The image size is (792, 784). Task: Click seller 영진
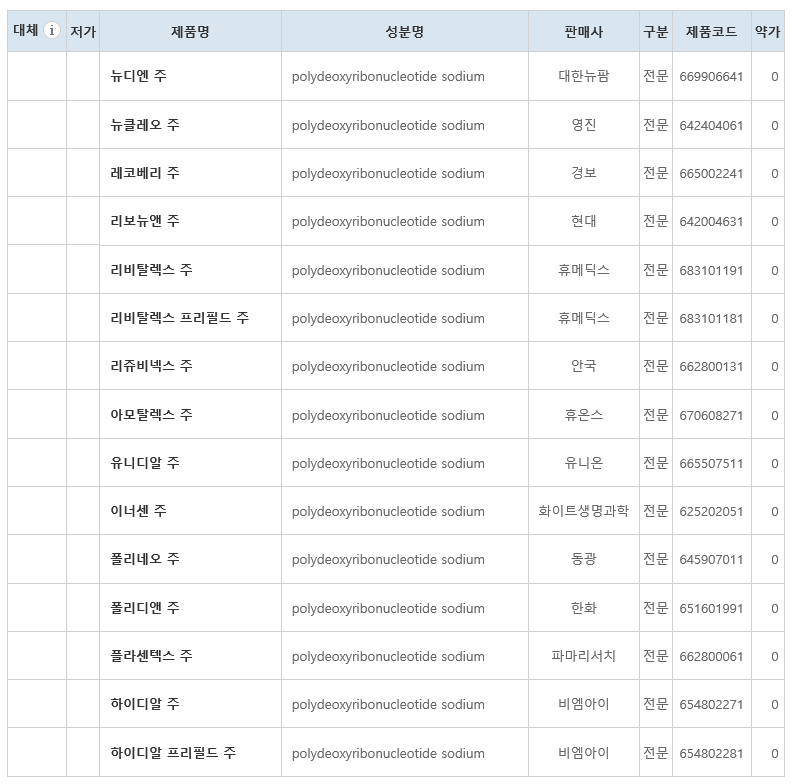click(583, 124)
